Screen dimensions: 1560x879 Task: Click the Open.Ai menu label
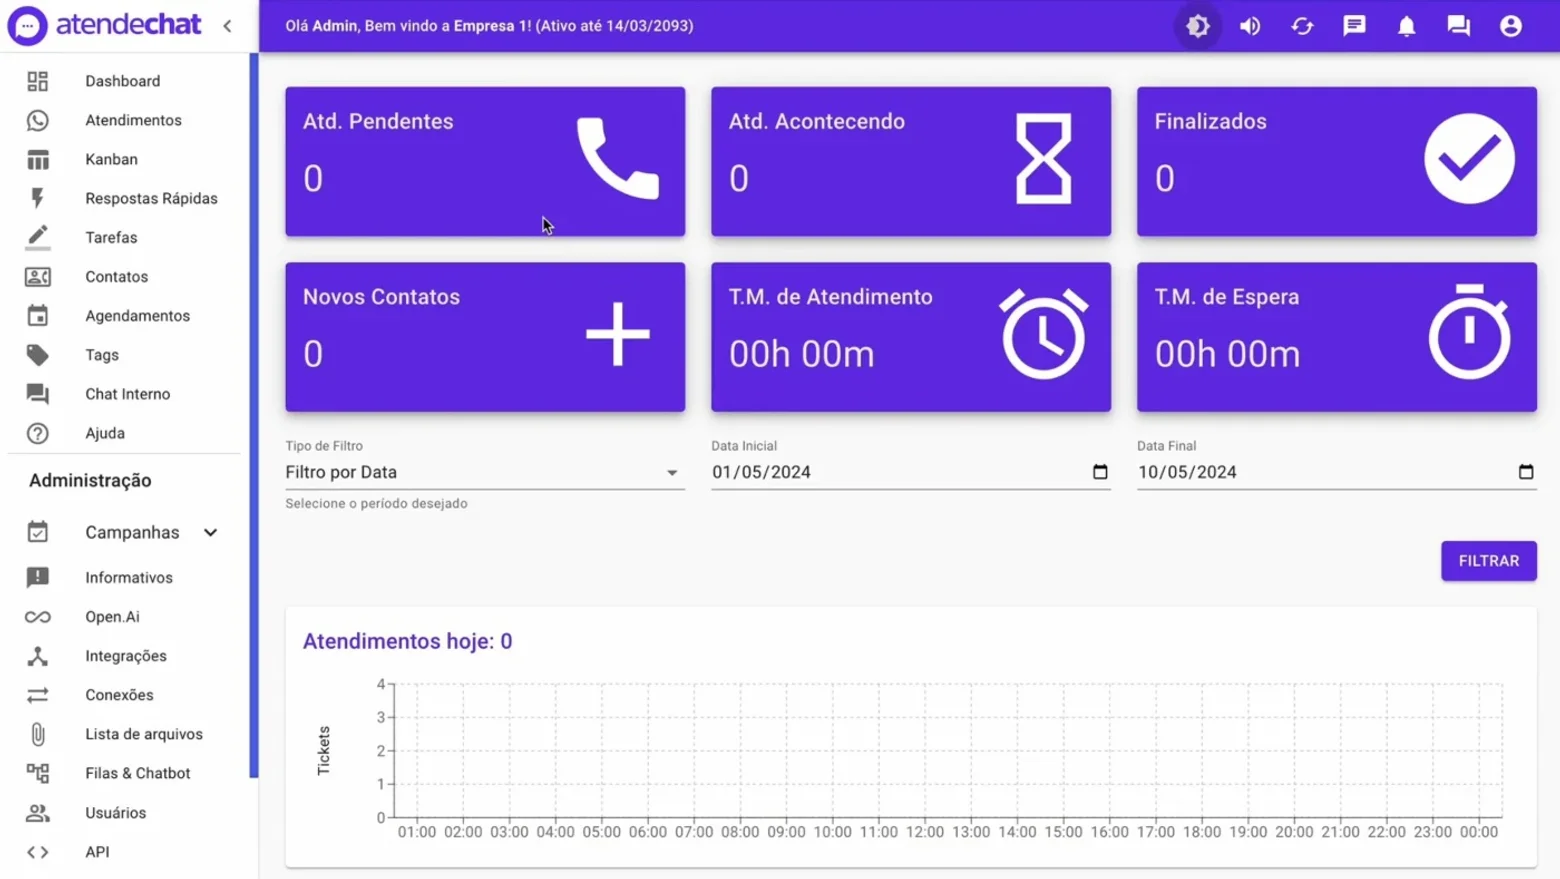tap(112, 617)
